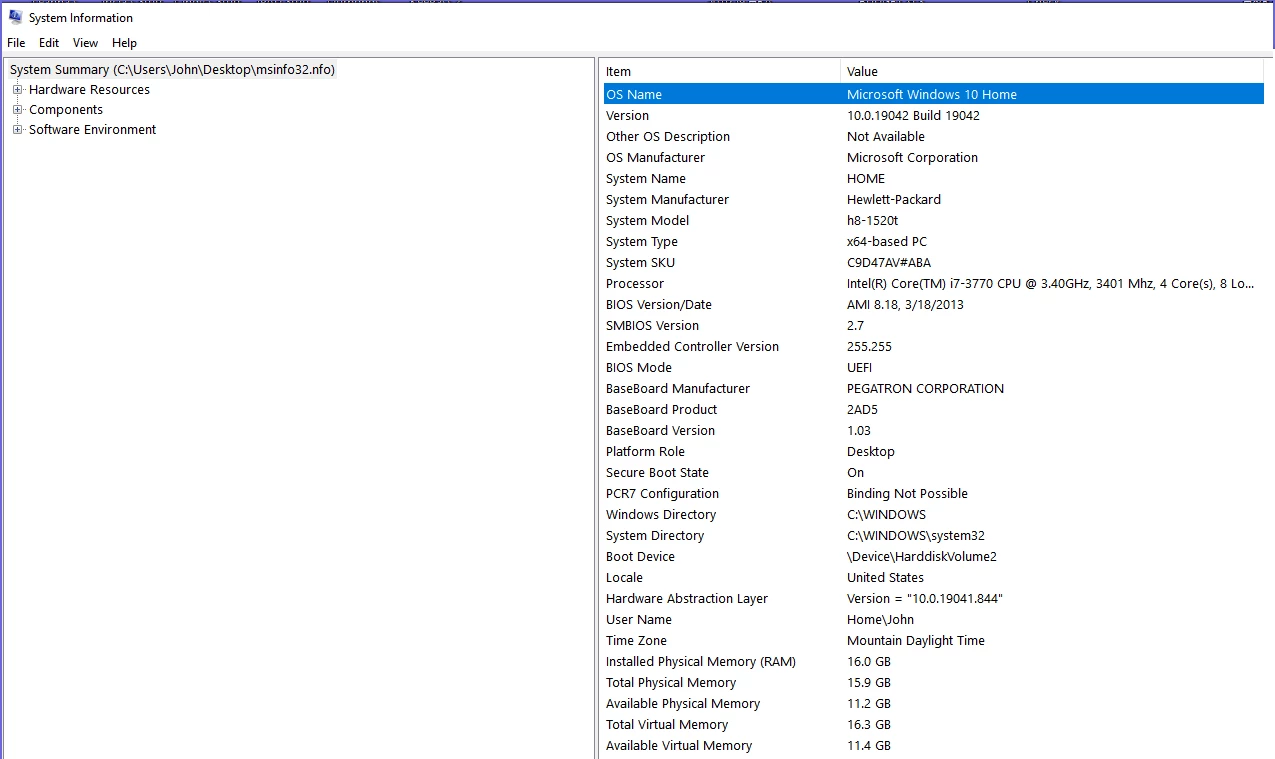Select the Windows Directory row
The width and height of the screenshot is (1275, 759).
[x=933, y=514]
